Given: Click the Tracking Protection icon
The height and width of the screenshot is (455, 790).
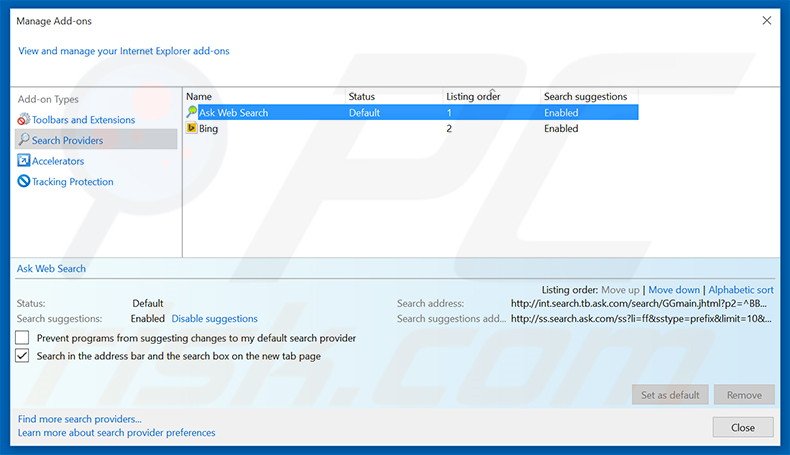Looking at the screenshot, I should (24, 181).
